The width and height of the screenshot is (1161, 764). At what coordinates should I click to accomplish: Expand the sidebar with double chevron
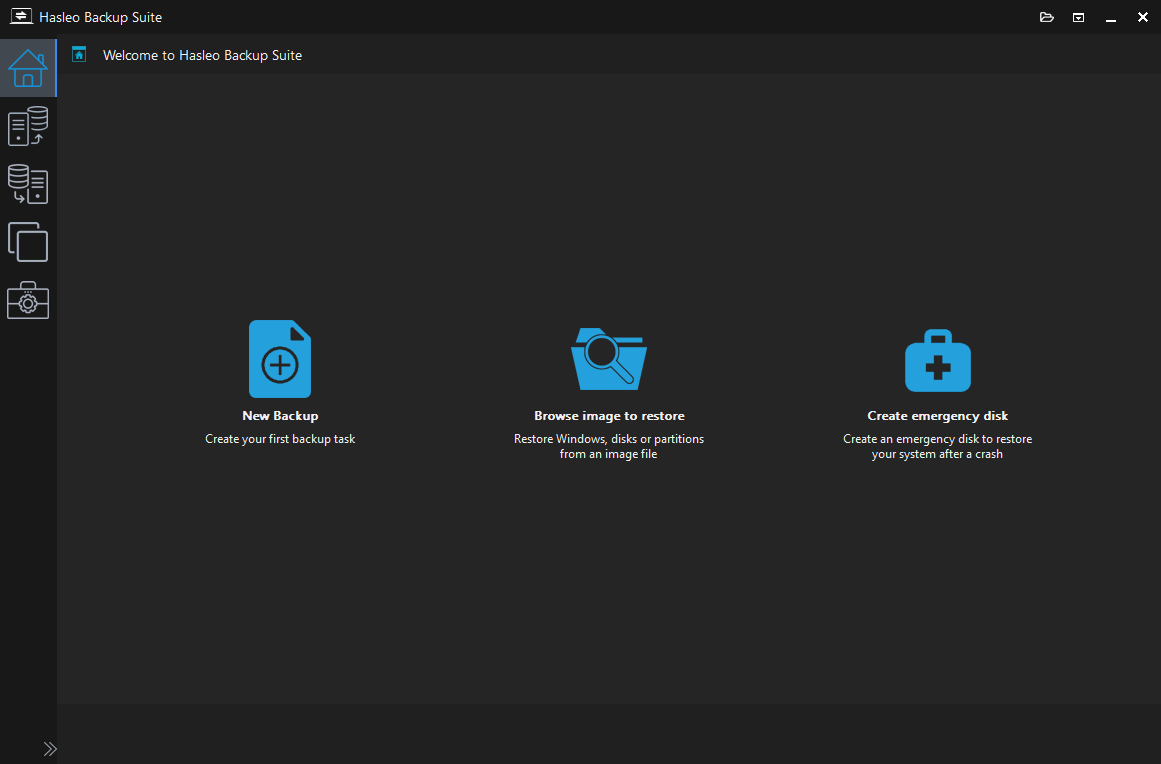click(x=50, y=748)
